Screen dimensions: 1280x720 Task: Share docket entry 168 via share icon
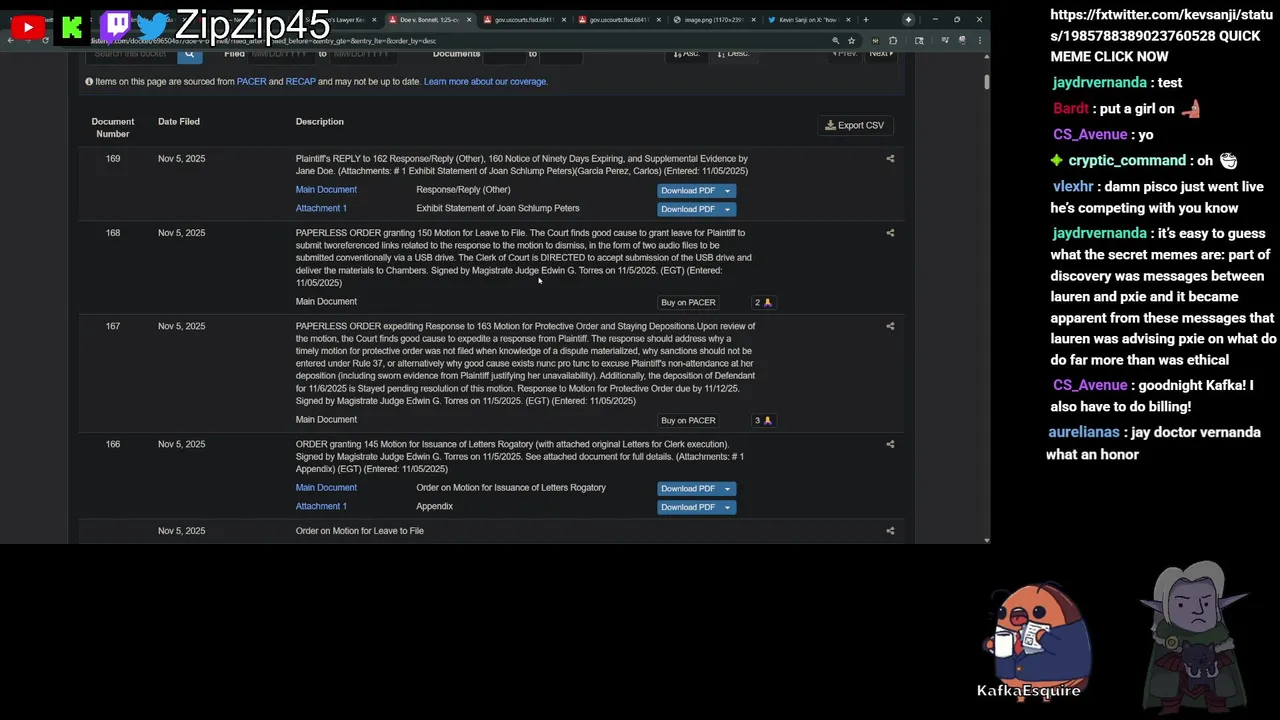coord(890,232)
